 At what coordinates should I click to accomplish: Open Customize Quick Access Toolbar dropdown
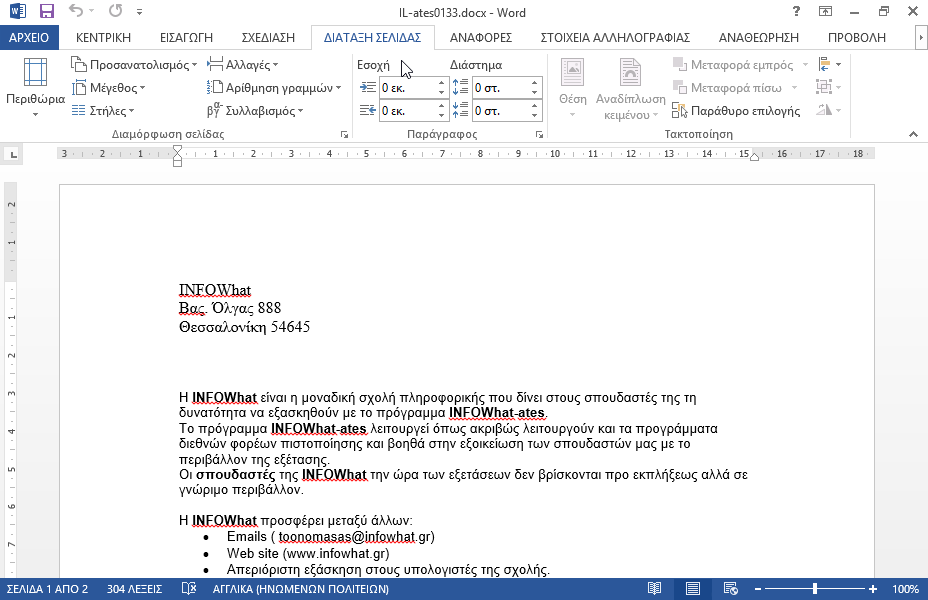pyautogui.click(x=139, y=11)
